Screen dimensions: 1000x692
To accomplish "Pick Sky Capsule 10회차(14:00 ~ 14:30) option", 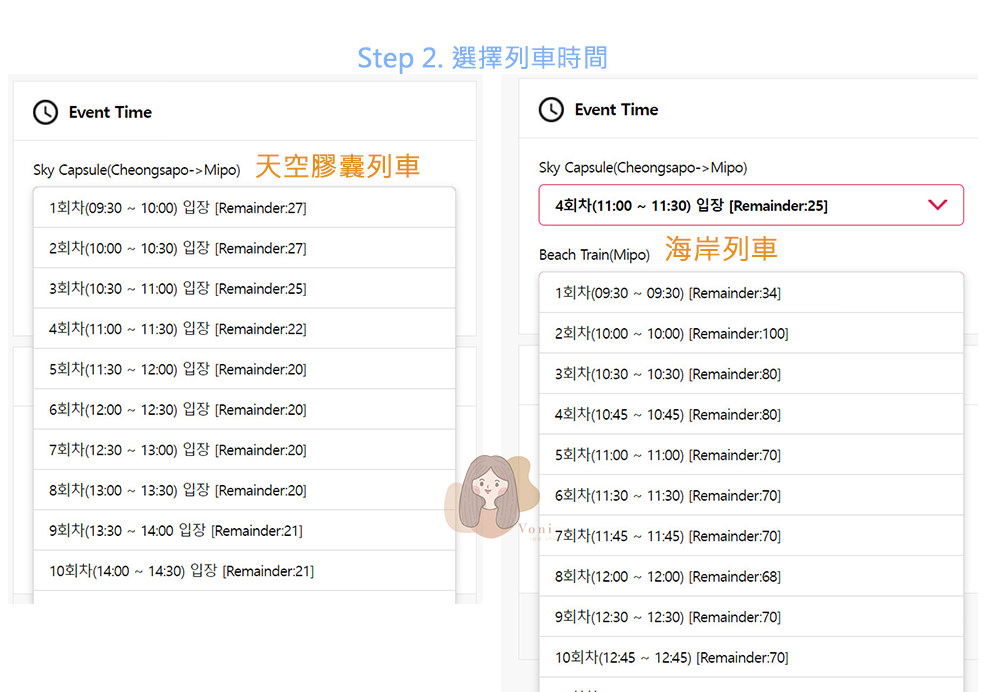I will pyautogui.click(x=244, y=571).
